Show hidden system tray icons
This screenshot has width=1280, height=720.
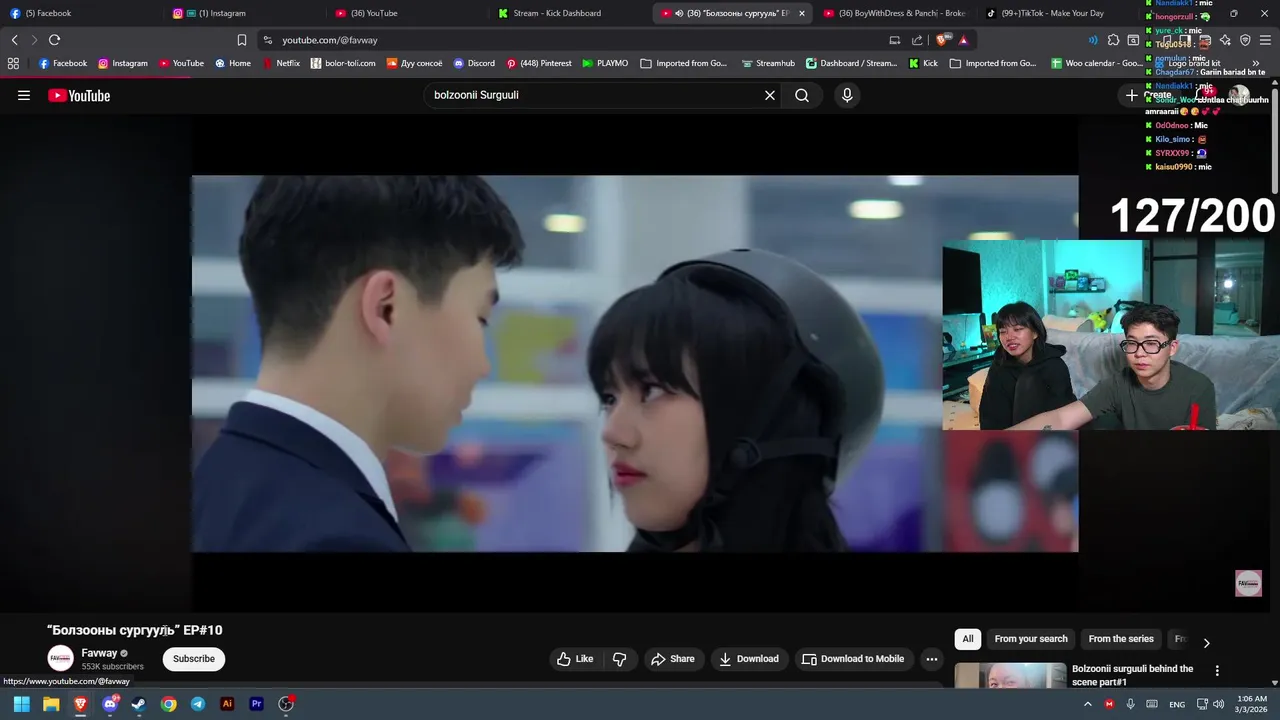click(1088, 704)
